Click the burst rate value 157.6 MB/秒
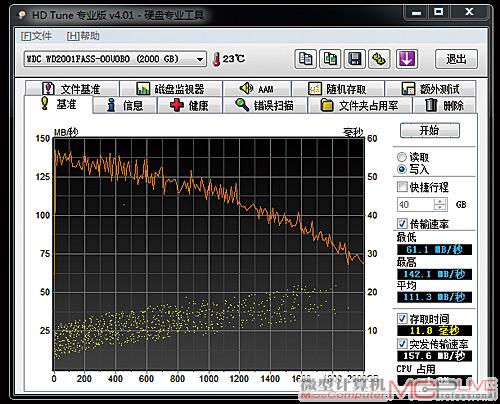 click(434, 356)
